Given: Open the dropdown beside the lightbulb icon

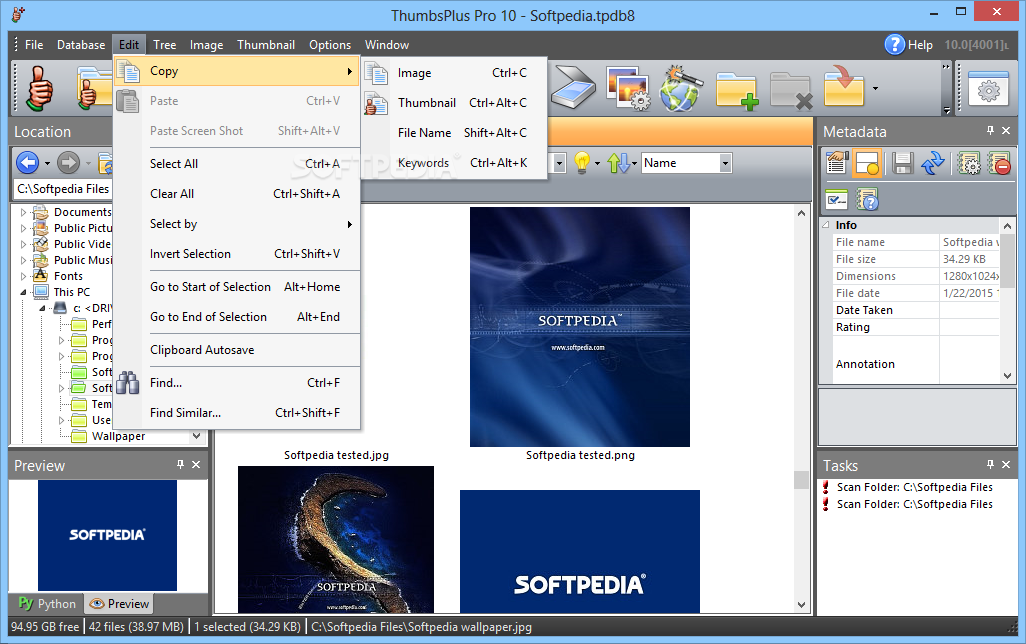Looking at the screenshot, I should 597,163.
